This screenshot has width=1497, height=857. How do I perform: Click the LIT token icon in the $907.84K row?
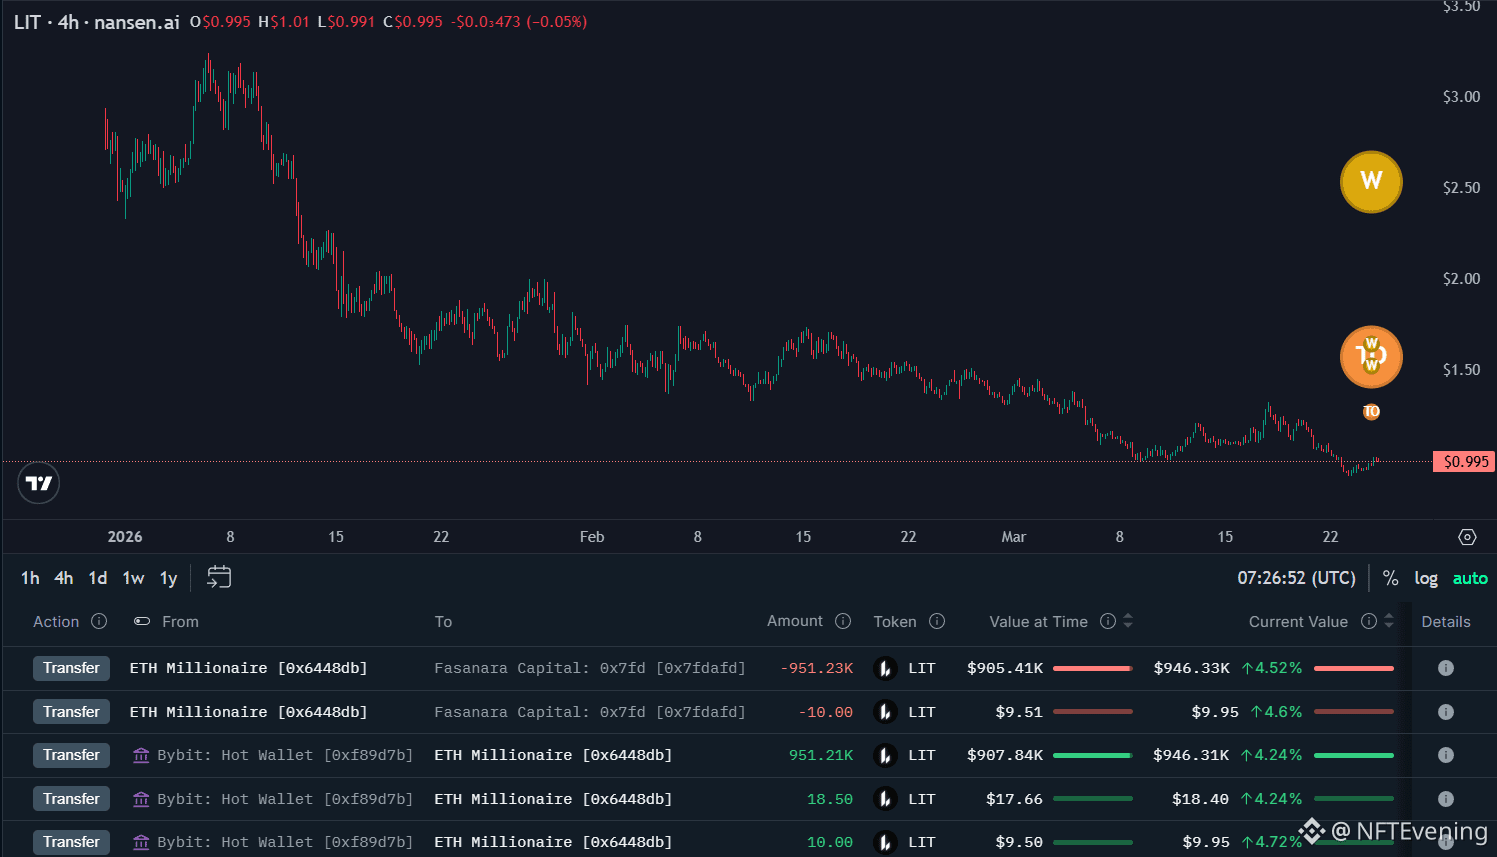(x=885, y=755)
